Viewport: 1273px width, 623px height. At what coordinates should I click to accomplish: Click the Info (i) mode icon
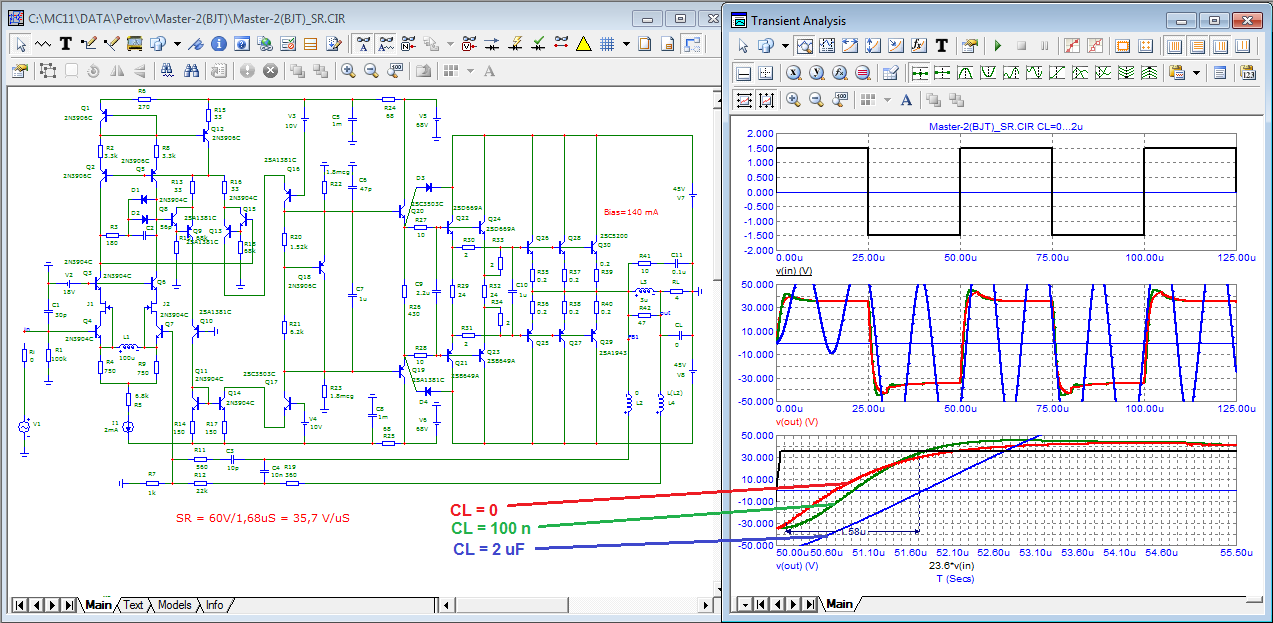[217, 43]
